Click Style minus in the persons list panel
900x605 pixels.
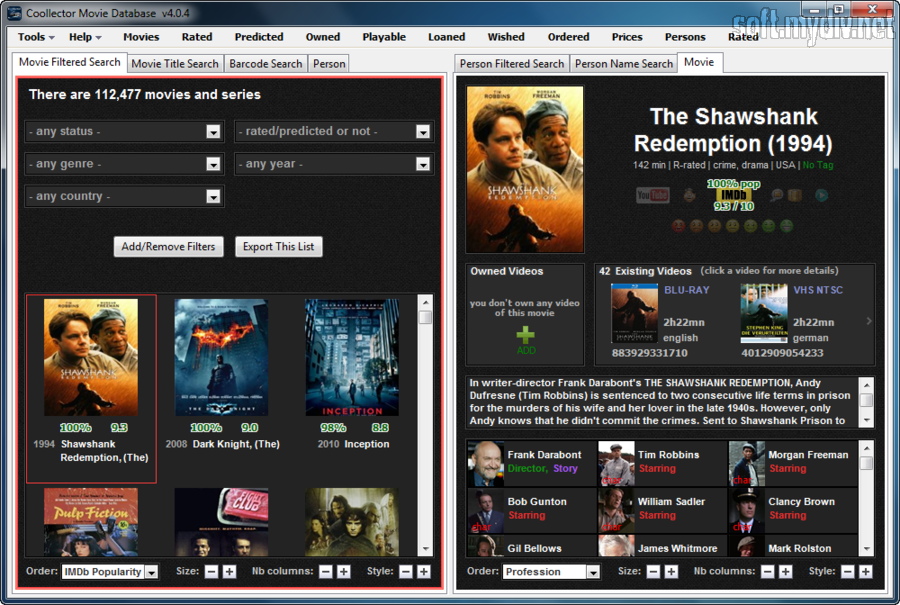[848, 572]
